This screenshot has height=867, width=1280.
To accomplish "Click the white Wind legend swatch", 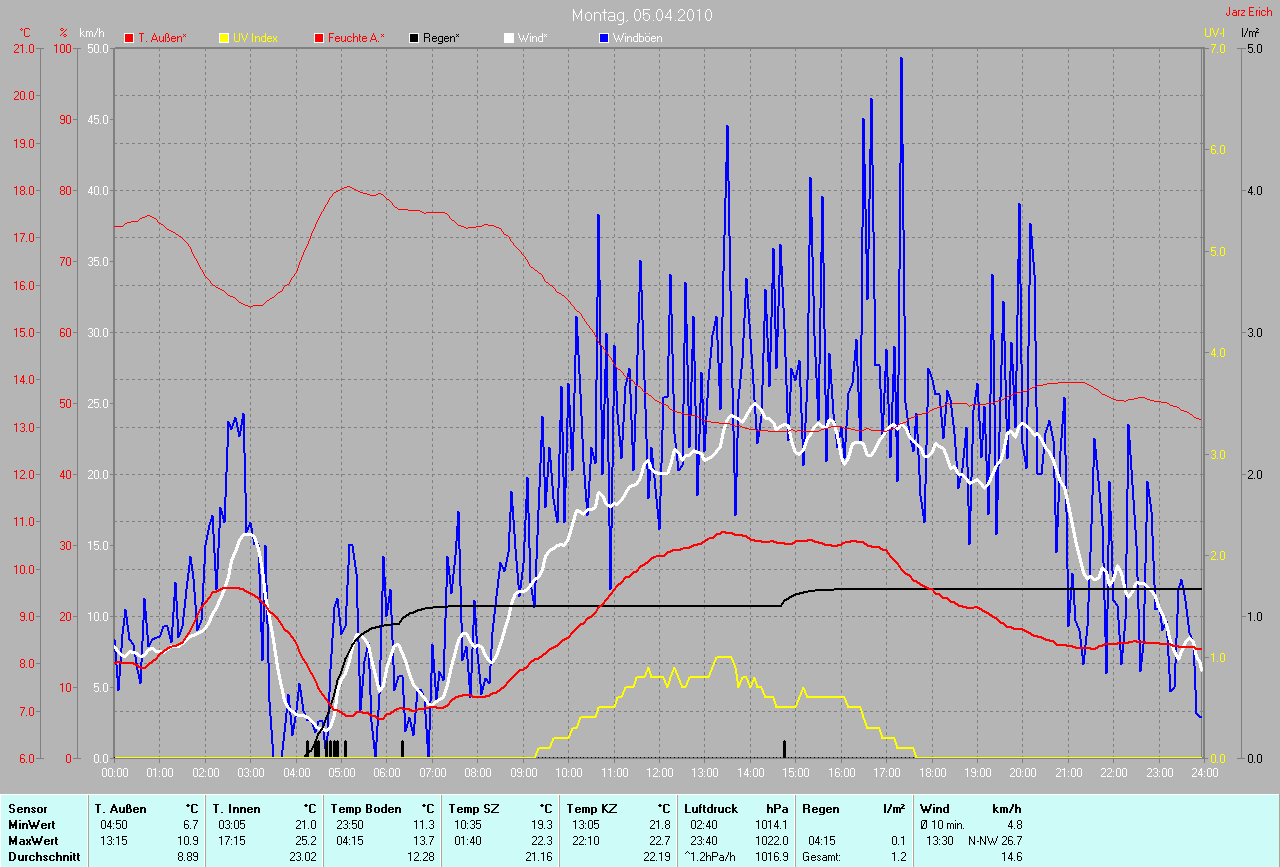I will (509, 38).
